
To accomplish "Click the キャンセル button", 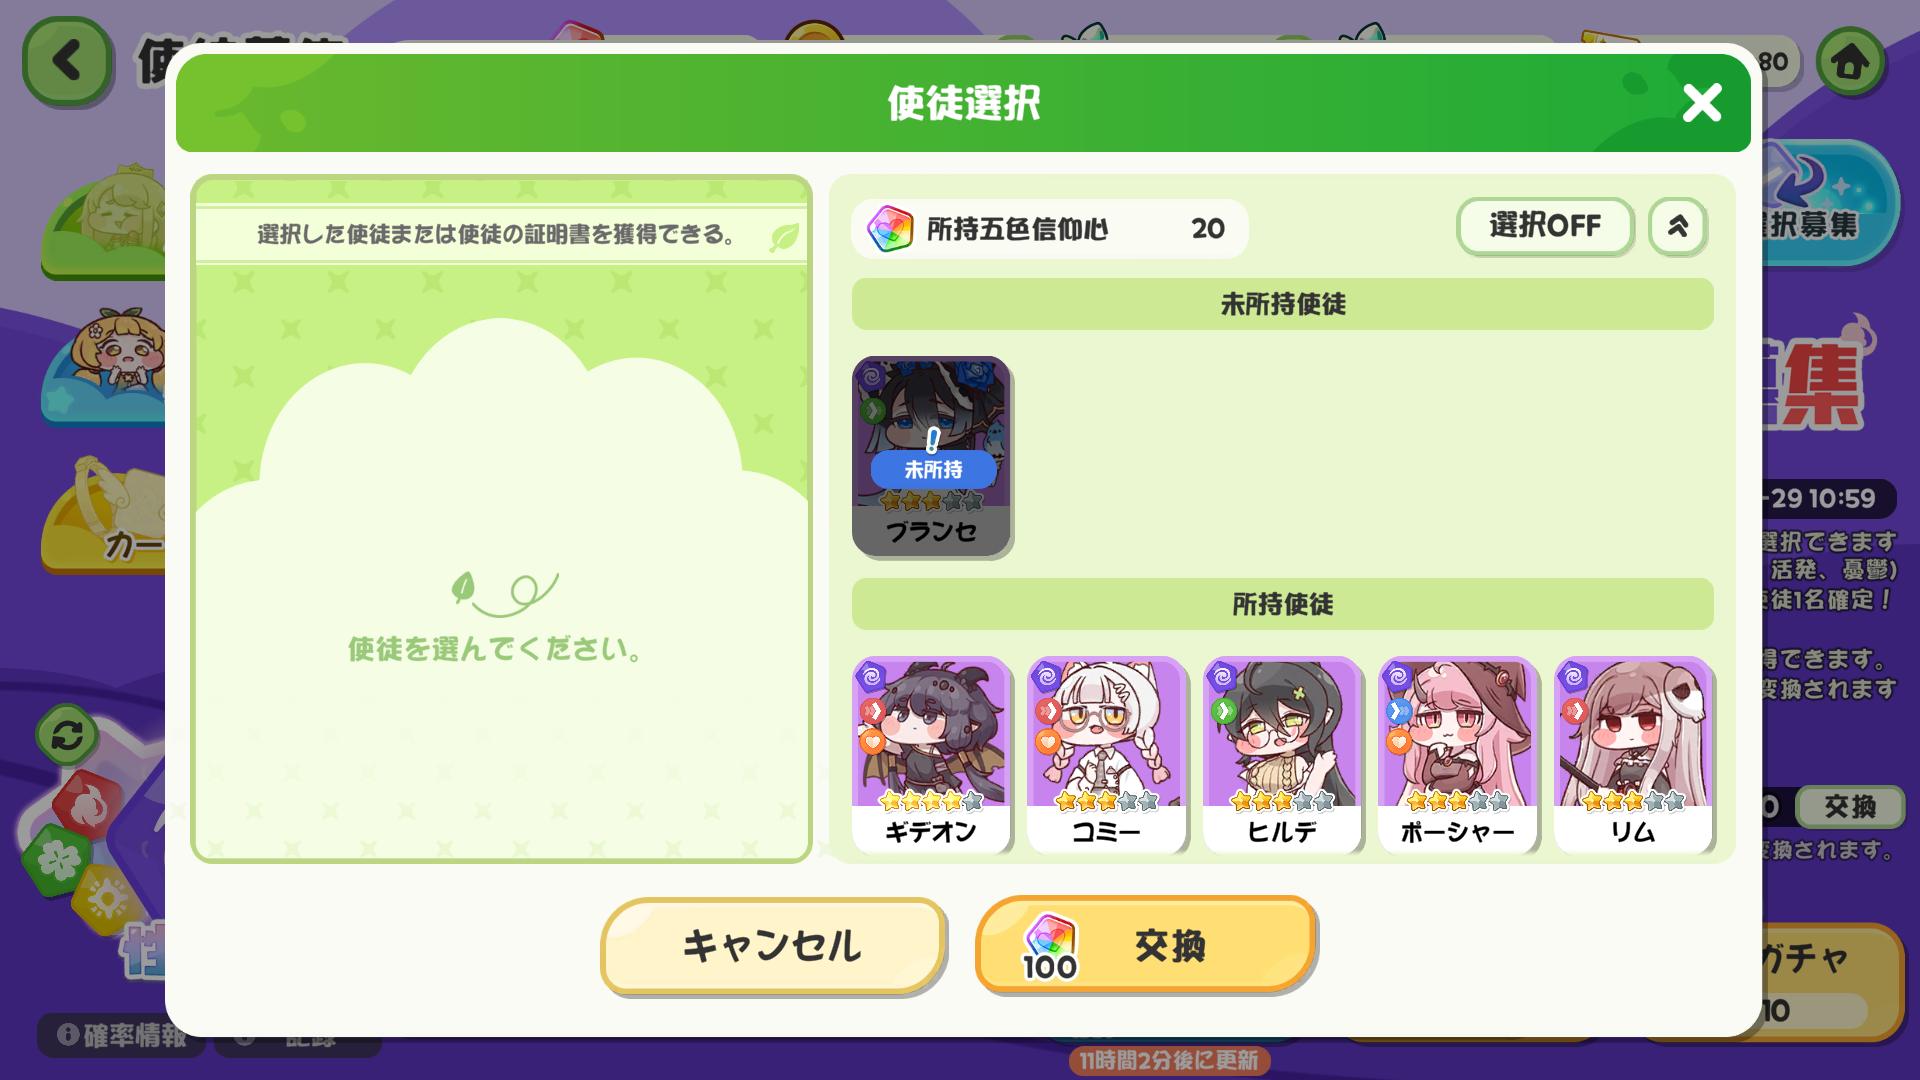I will coord(773,945).
